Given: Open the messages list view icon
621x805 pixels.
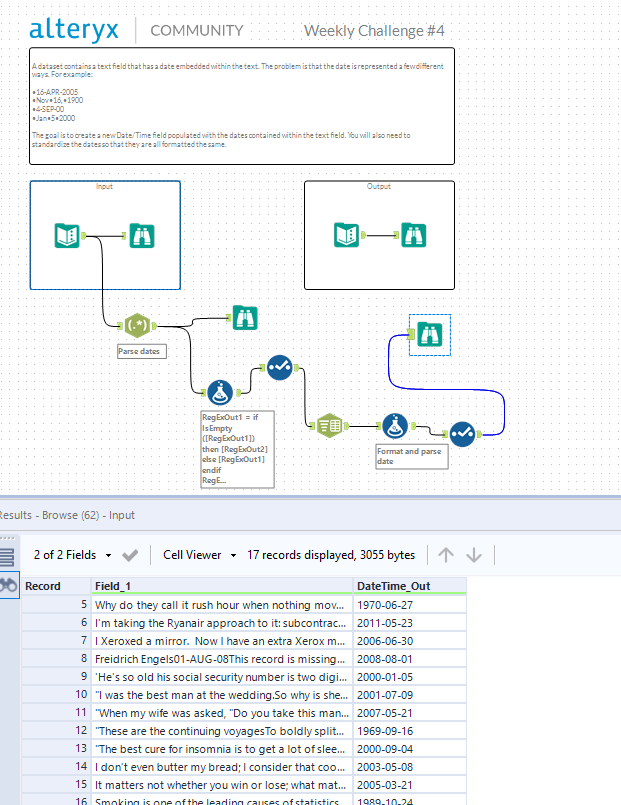Looking at the screenshot, I should [7, 557].
